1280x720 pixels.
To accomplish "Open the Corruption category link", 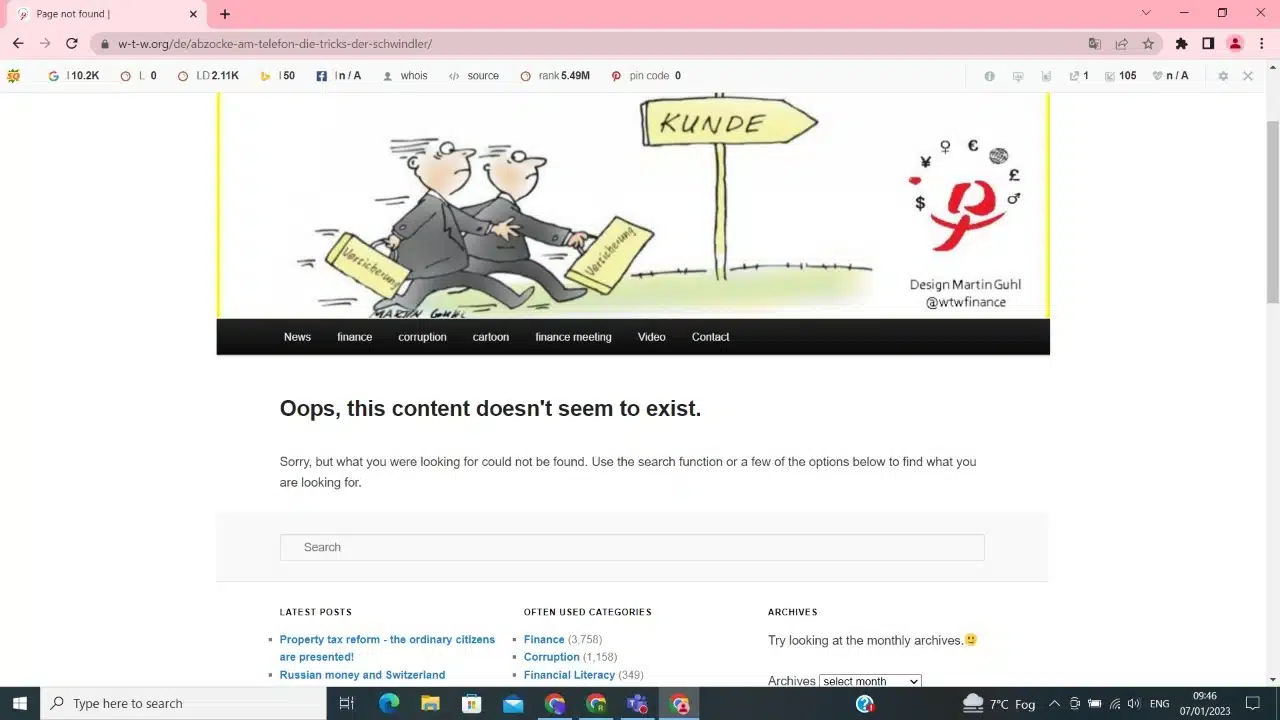I will click(x=551, y=657).
